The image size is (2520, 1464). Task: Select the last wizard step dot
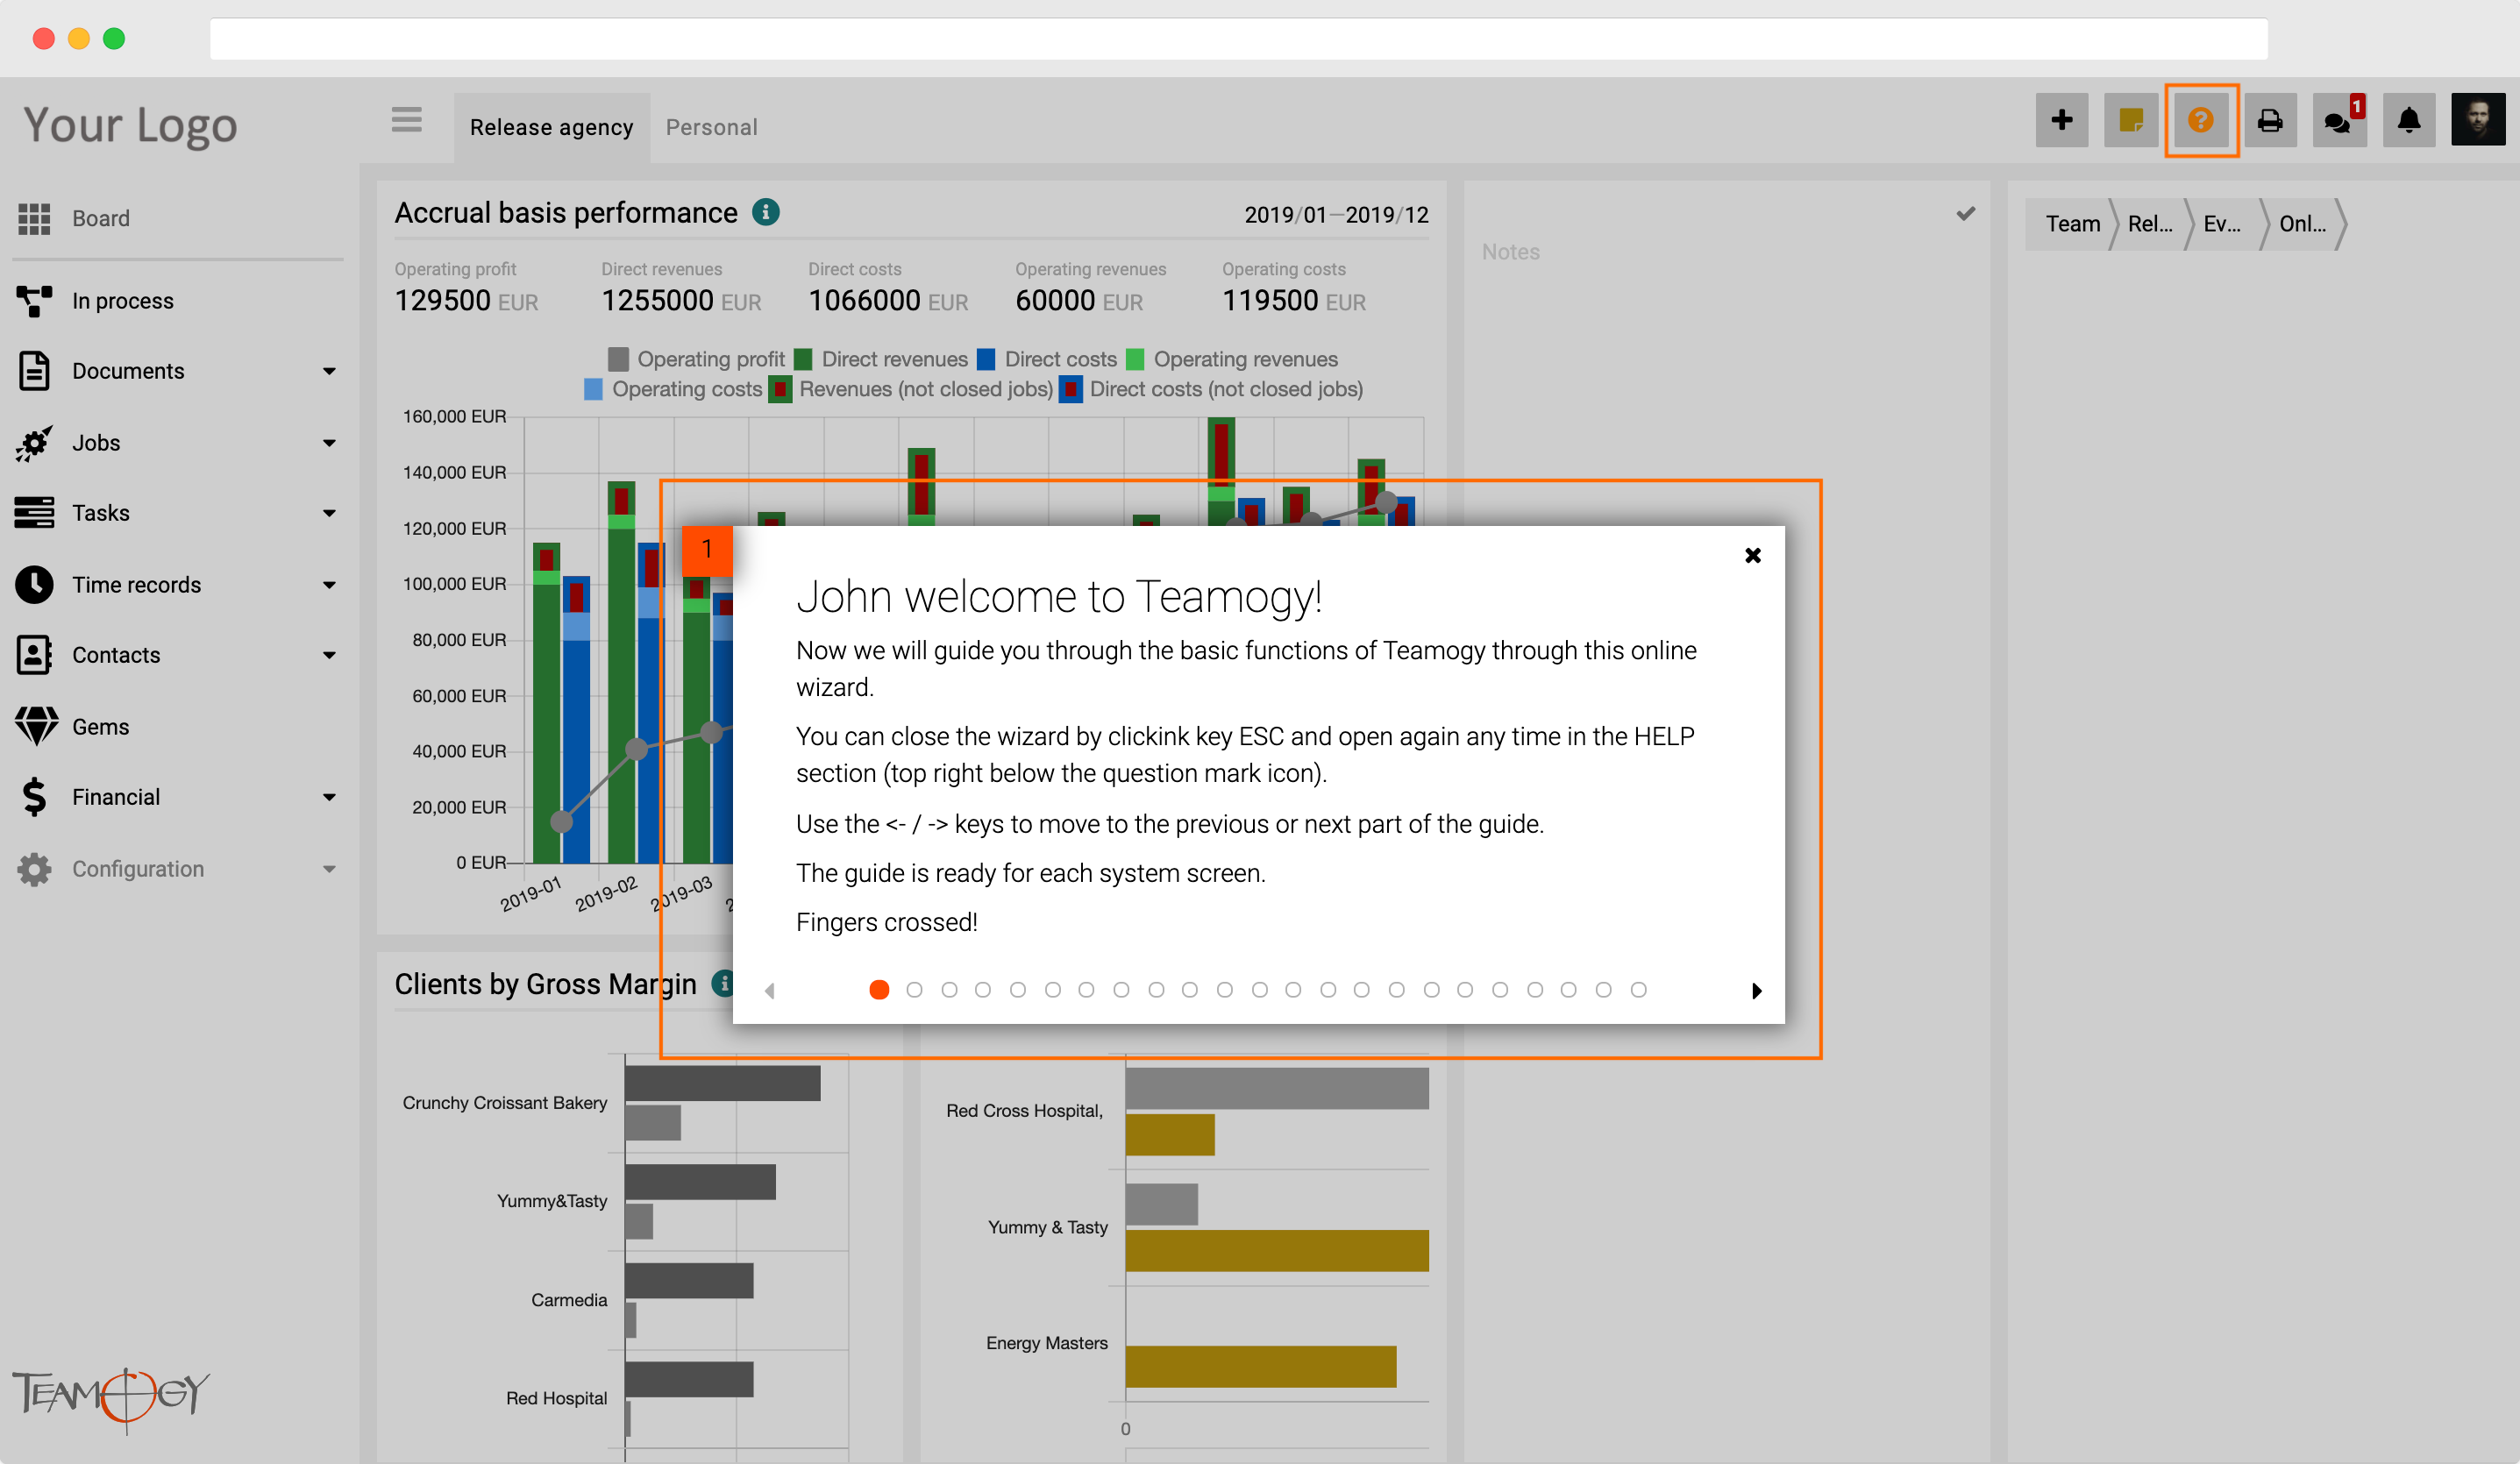coord(1638,989)
